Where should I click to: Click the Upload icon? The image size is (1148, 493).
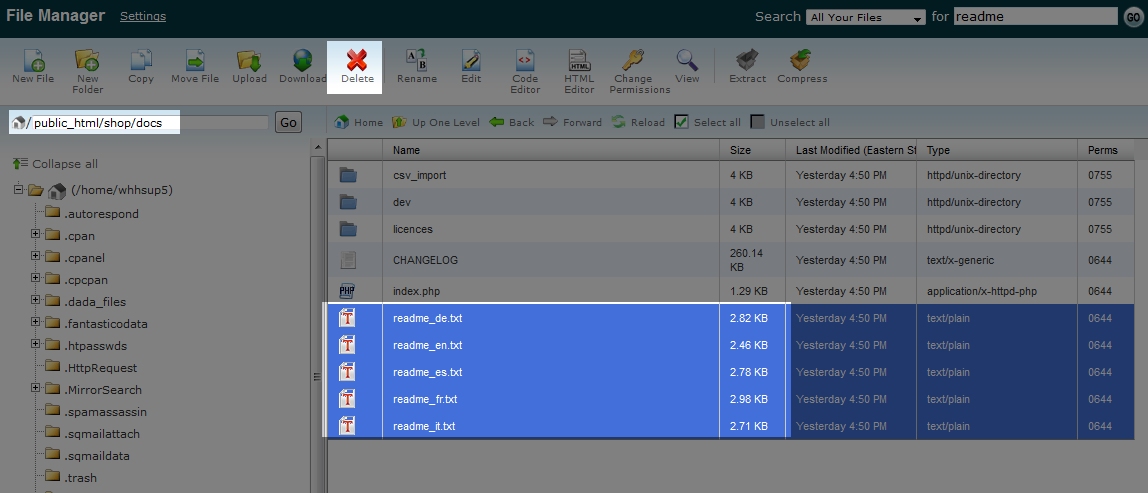(x=249, y=61)
